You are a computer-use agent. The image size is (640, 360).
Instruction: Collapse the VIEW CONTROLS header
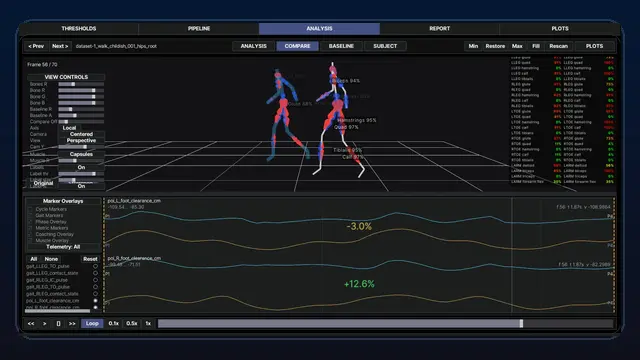click(x=66, y=77)
